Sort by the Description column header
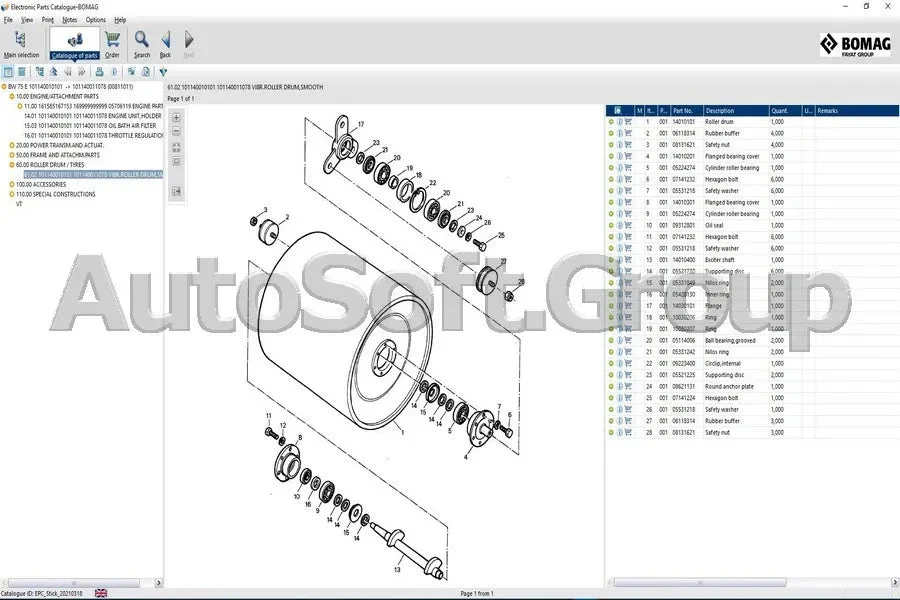 pos(736,111)
